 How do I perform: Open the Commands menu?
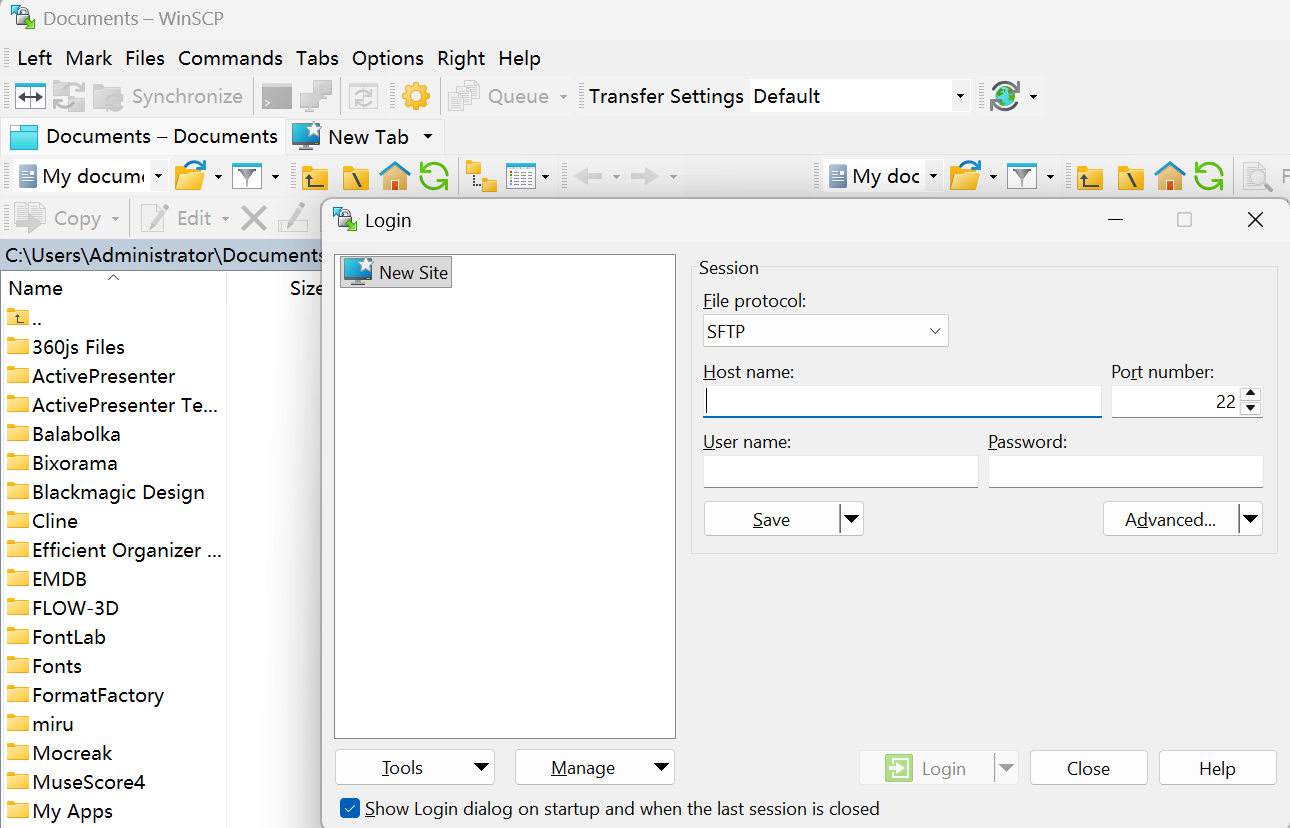[x=230, y=58]
